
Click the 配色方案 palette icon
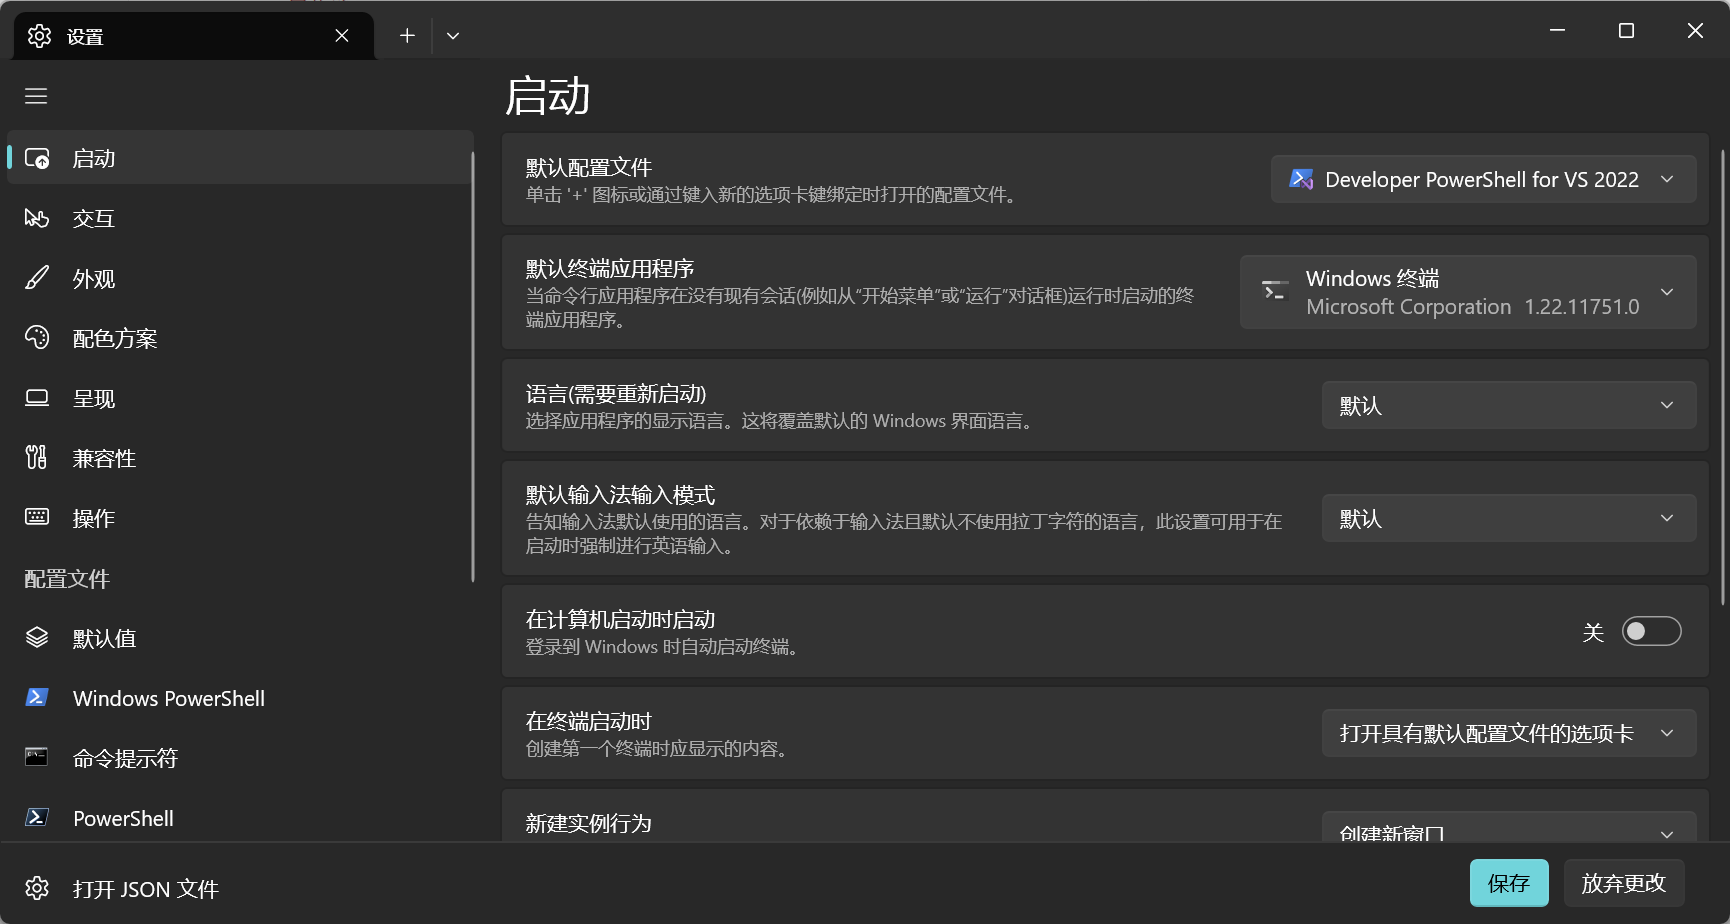pos(37,338)
